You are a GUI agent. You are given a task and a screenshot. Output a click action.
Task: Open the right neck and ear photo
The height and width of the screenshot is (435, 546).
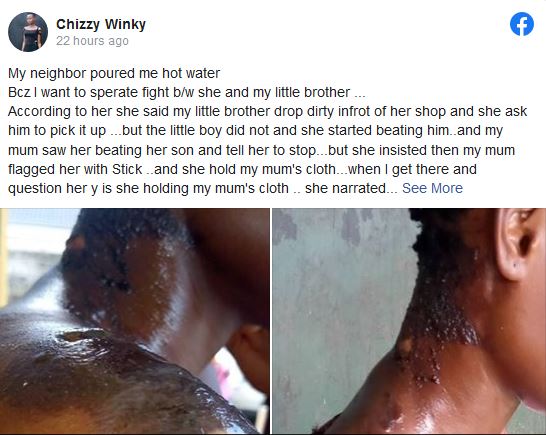coord(409,321)
